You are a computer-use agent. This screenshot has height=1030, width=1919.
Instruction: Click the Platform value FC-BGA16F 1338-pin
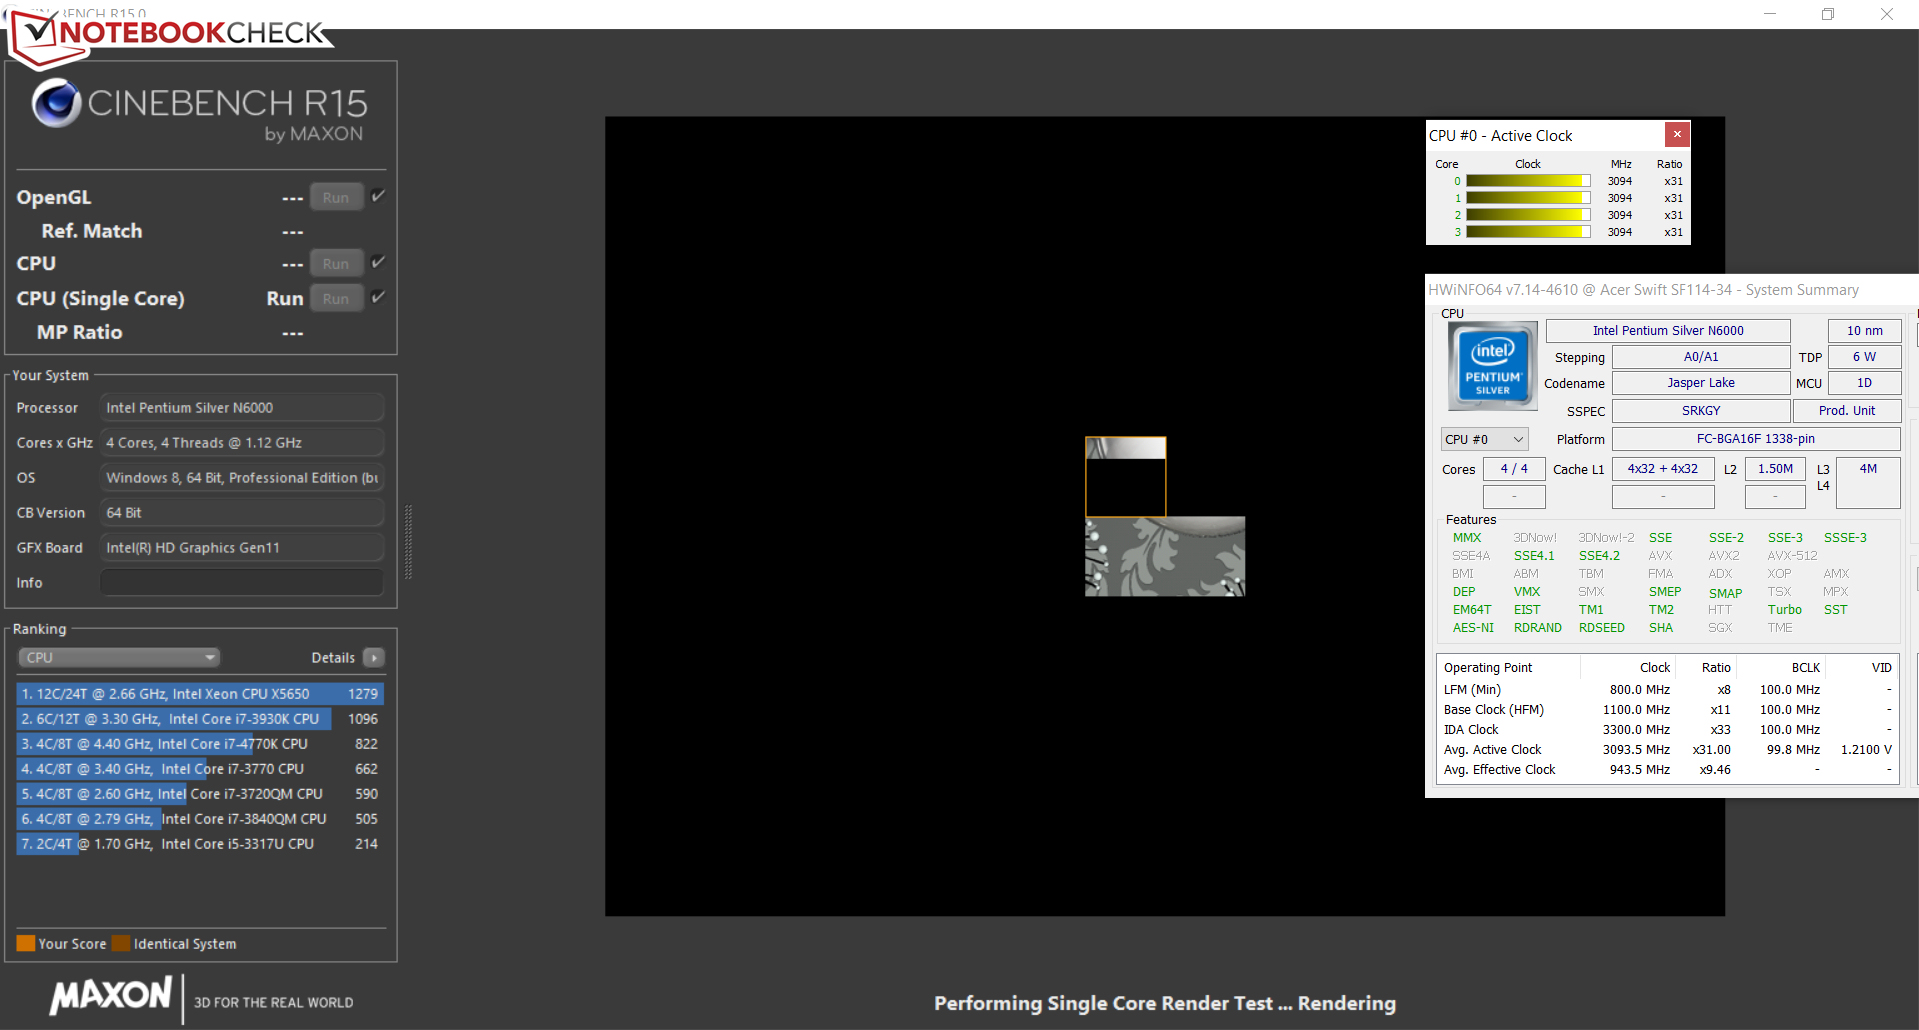[1756, 439]
